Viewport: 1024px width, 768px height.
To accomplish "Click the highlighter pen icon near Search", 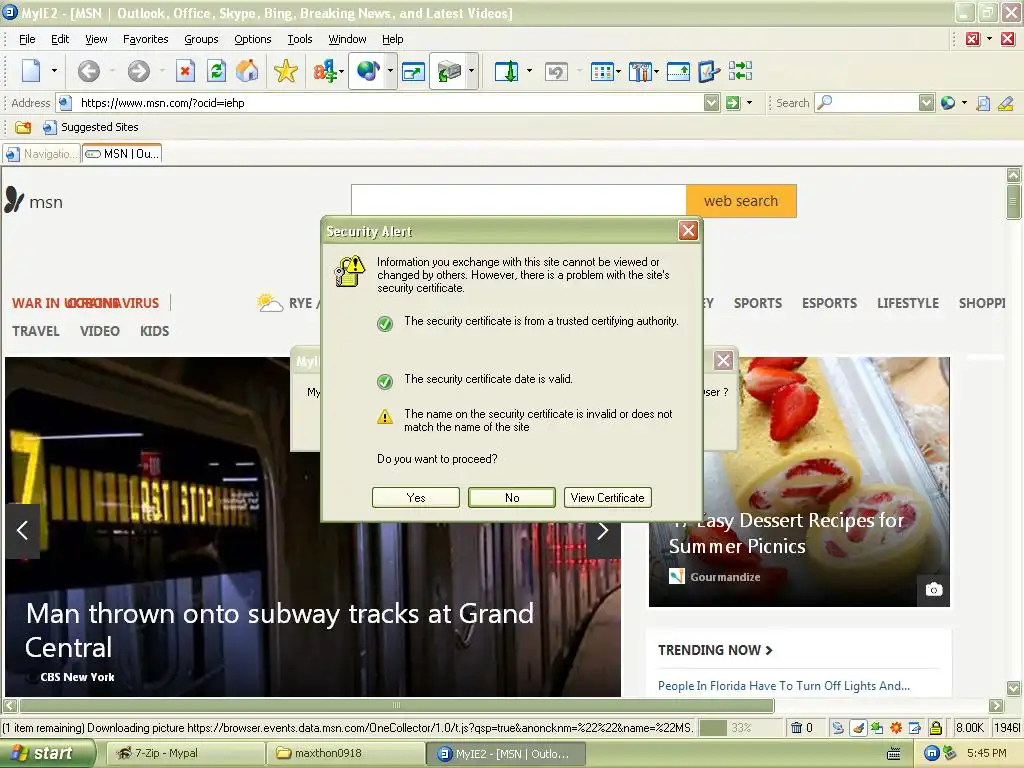I will pyautogui.click(x=1005, y=103).
